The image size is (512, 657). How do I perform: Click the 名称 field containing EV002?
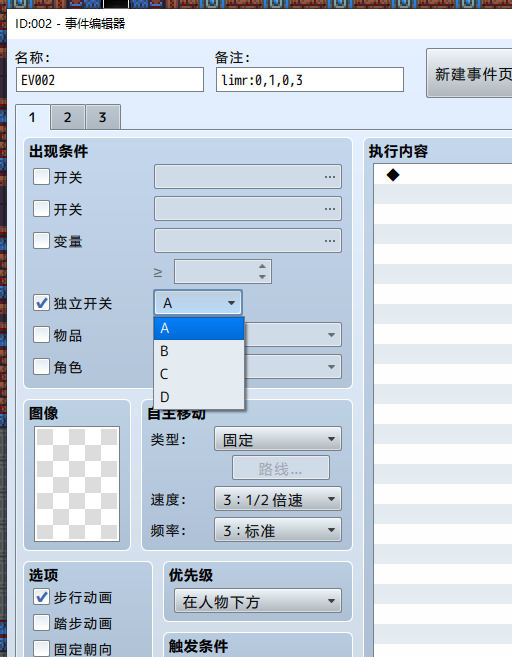110,80
